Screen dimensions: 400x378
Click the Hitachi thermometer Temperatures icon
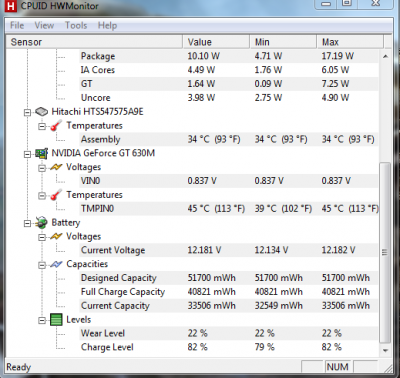(56, 126)
